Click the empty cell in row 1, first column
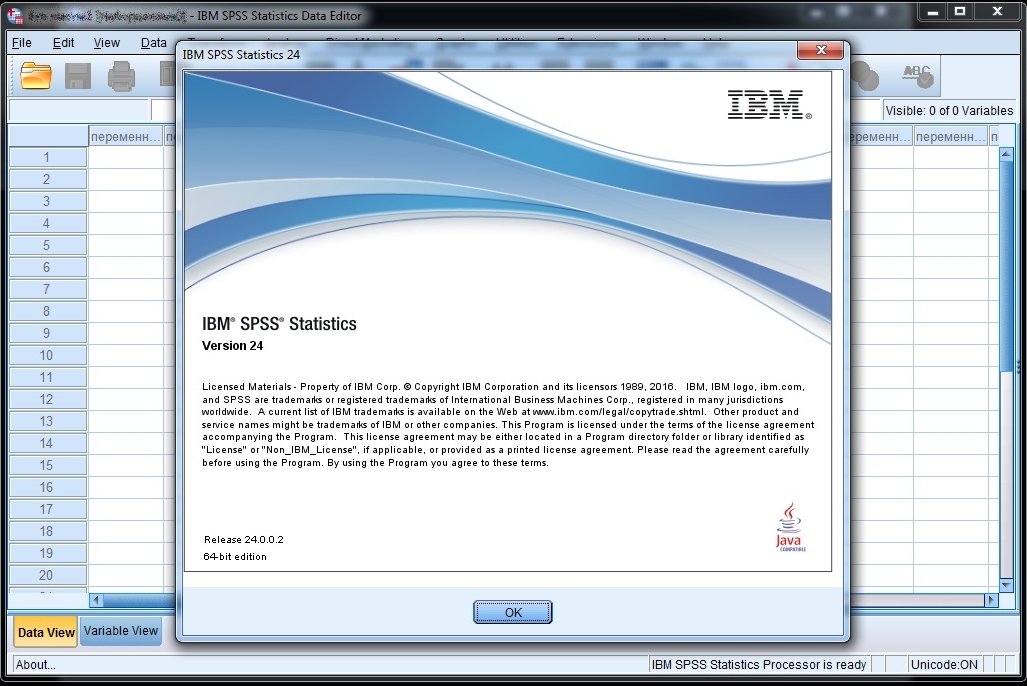 click(126, 157)
